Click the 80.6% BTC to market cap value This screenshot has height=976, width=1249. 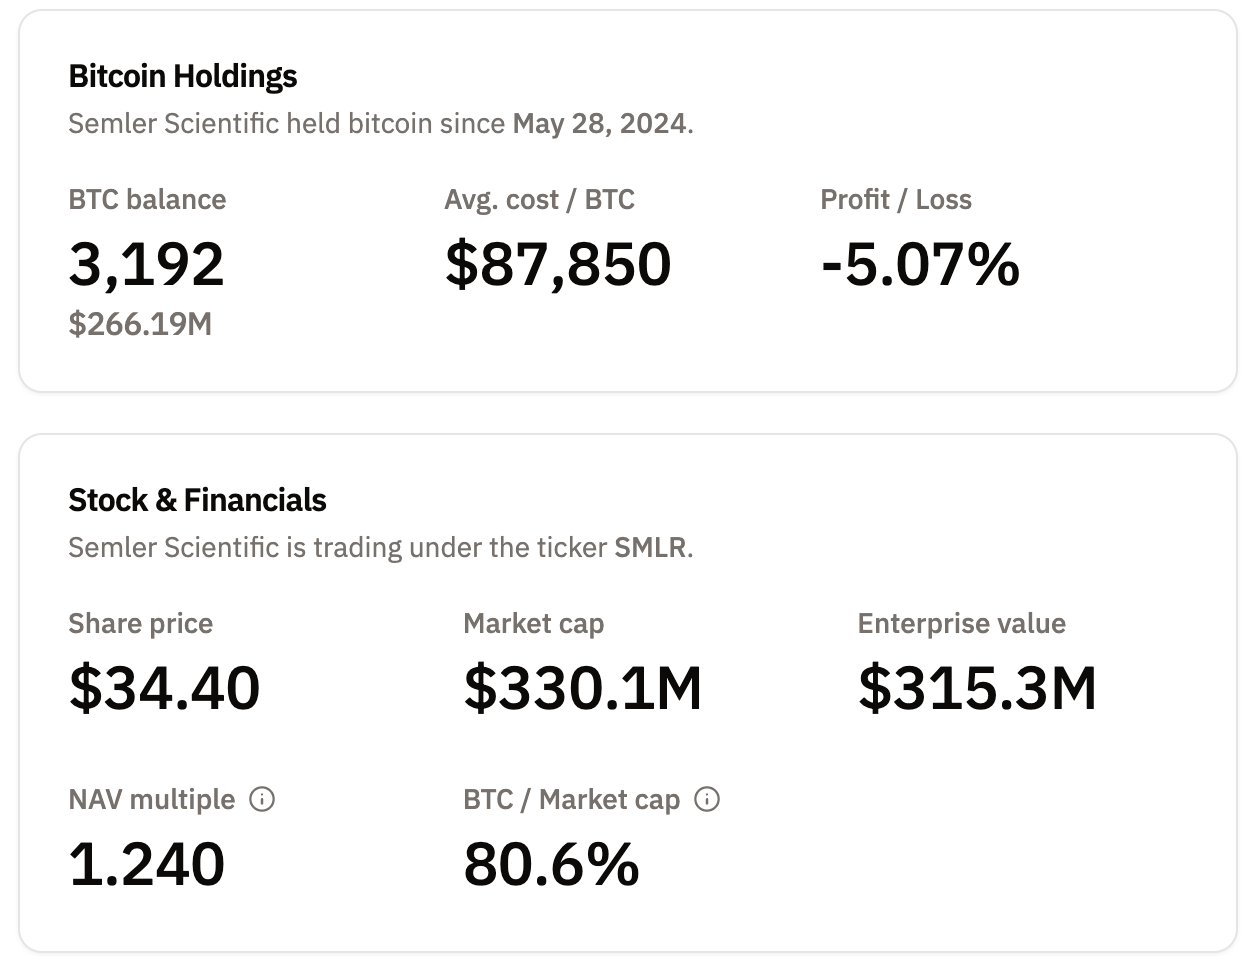click(551, 864)
